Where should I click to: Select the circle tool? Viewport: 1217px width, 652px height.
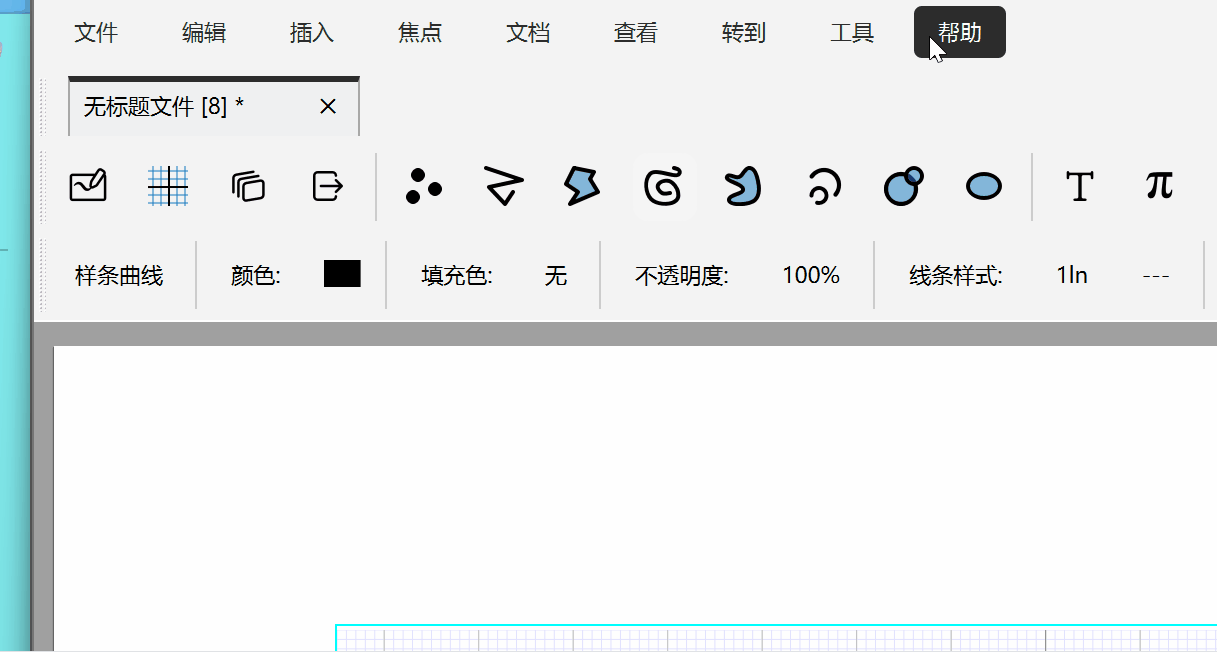903,186
